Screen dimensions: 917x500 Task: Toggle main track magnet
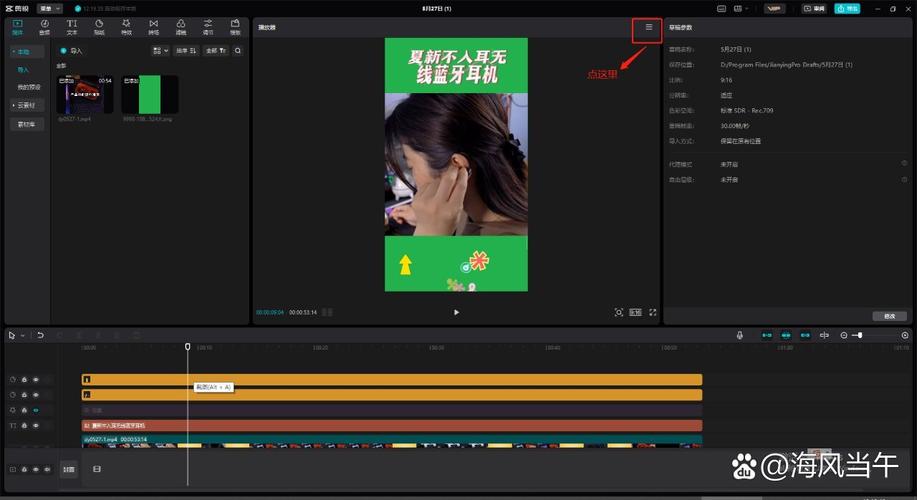pos(767,335)
